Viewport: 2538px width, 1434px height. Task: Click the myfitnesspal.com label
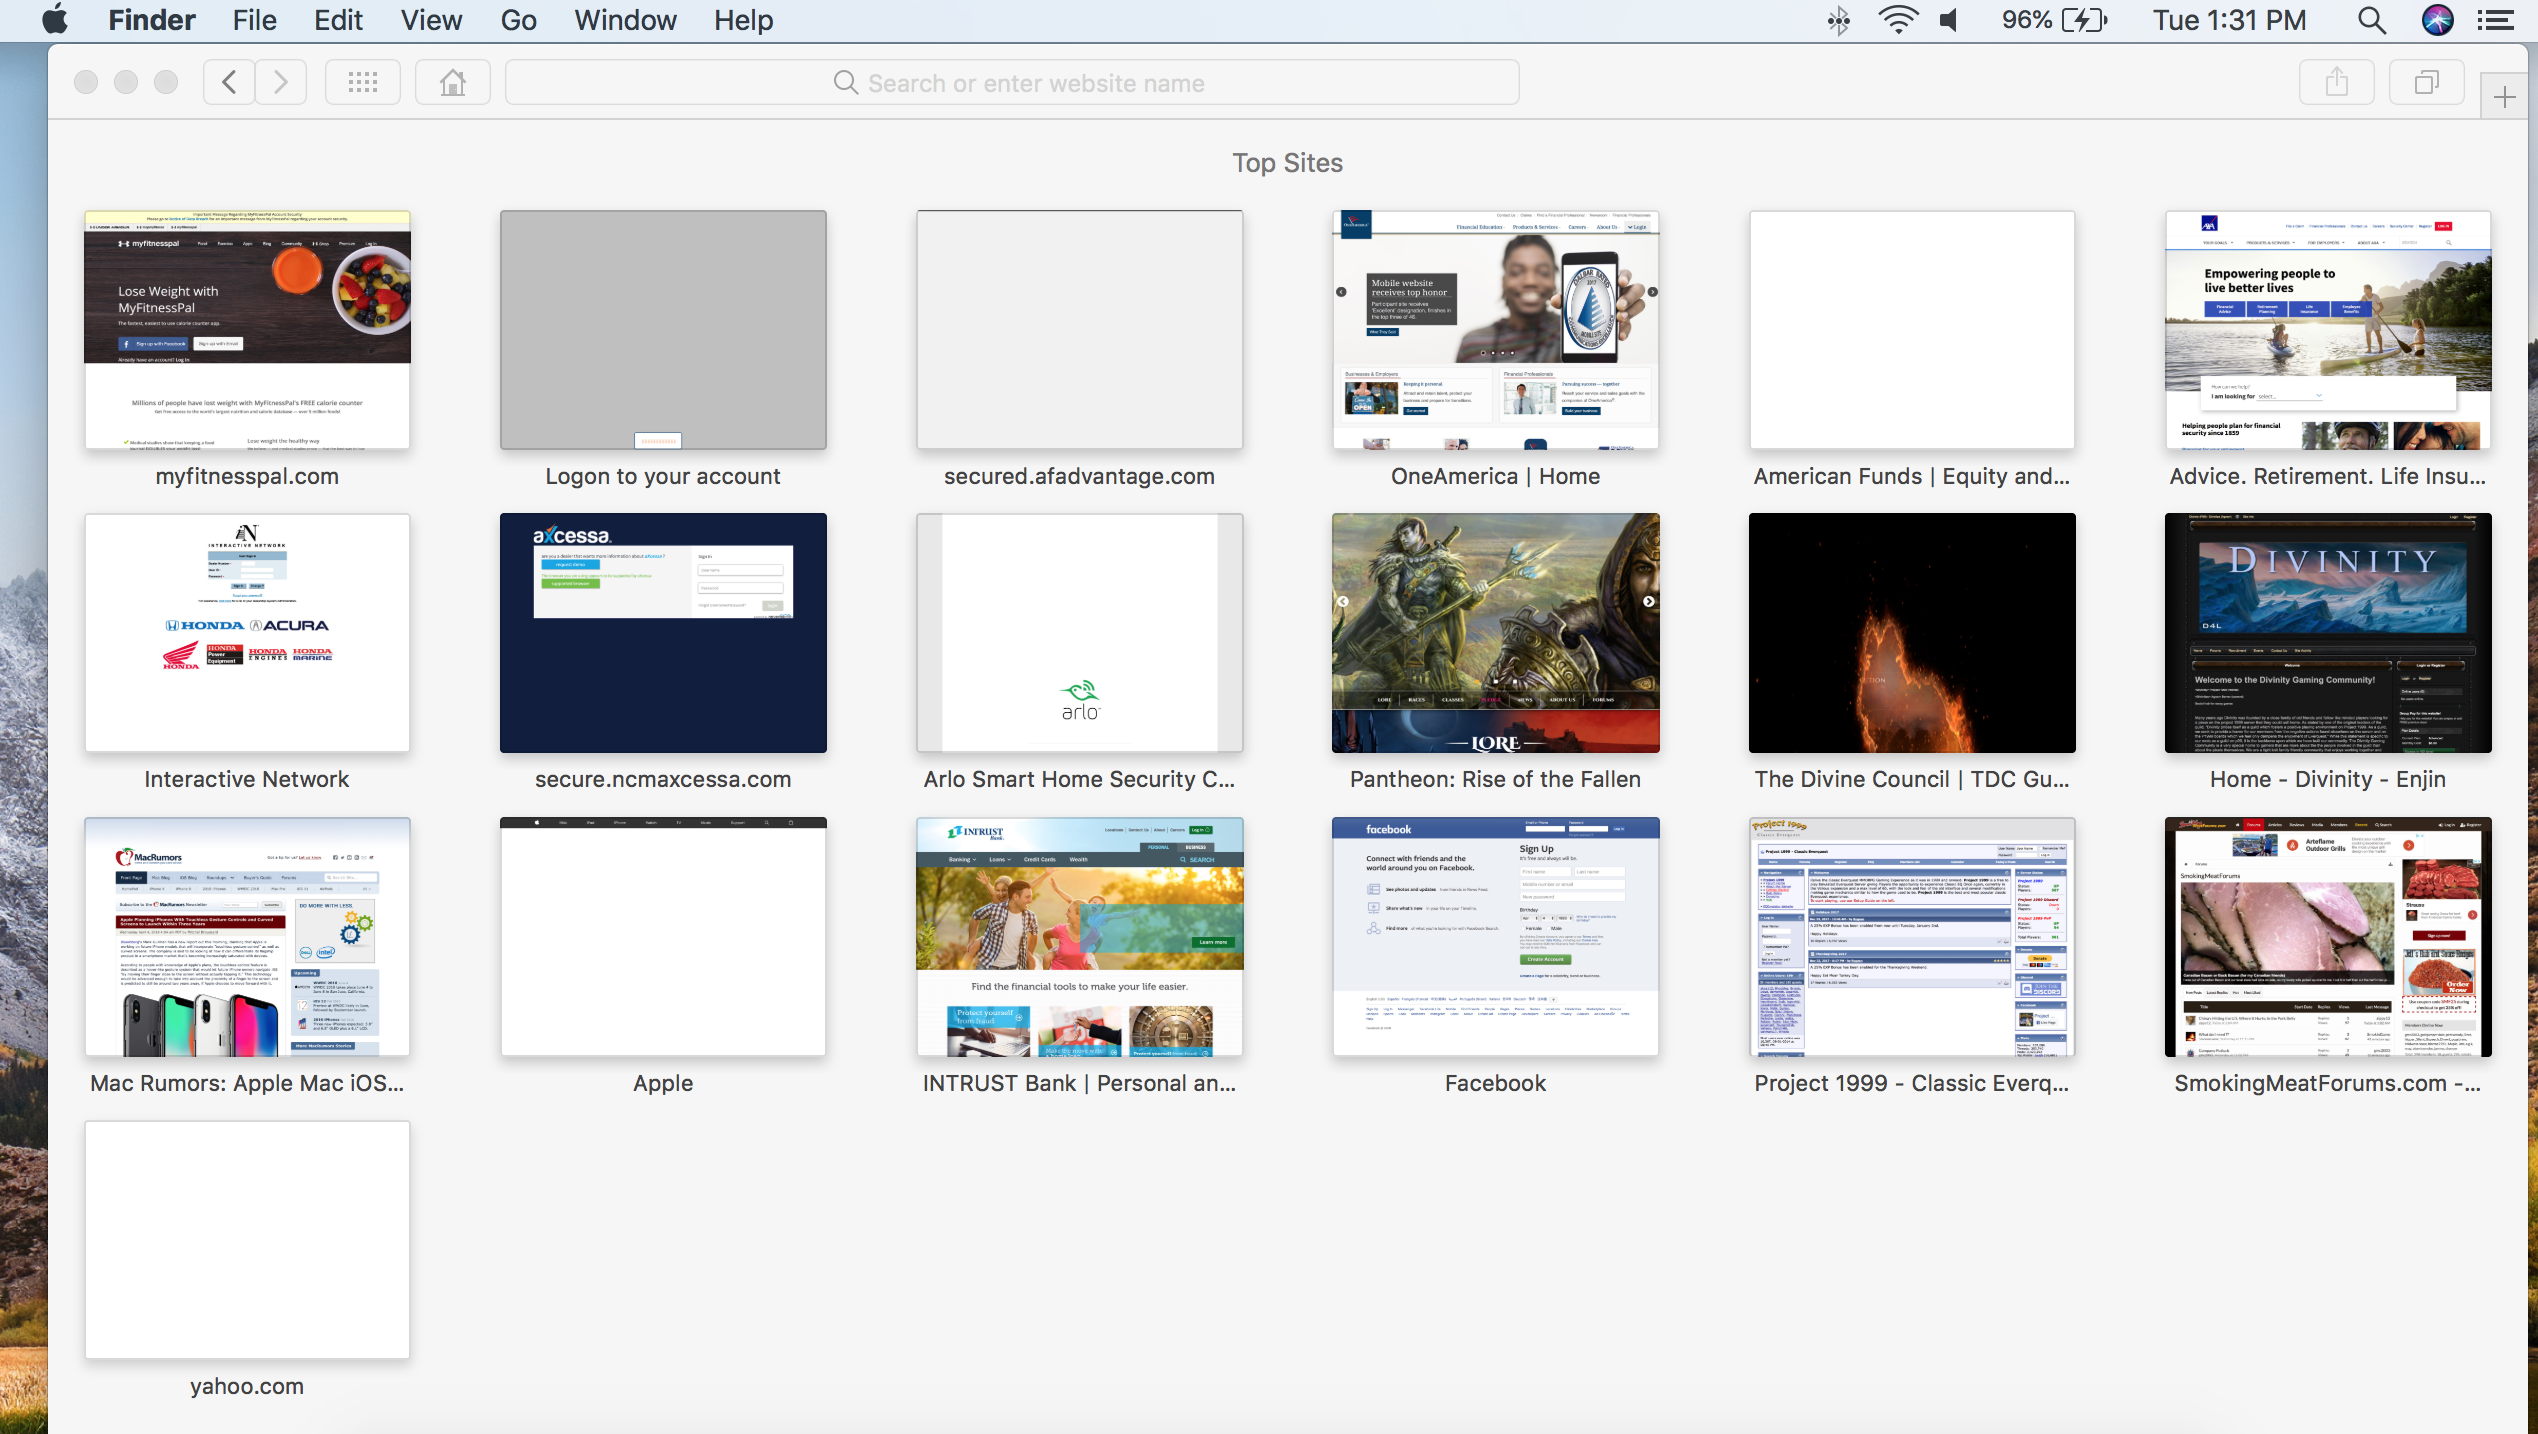coord(247,477)
